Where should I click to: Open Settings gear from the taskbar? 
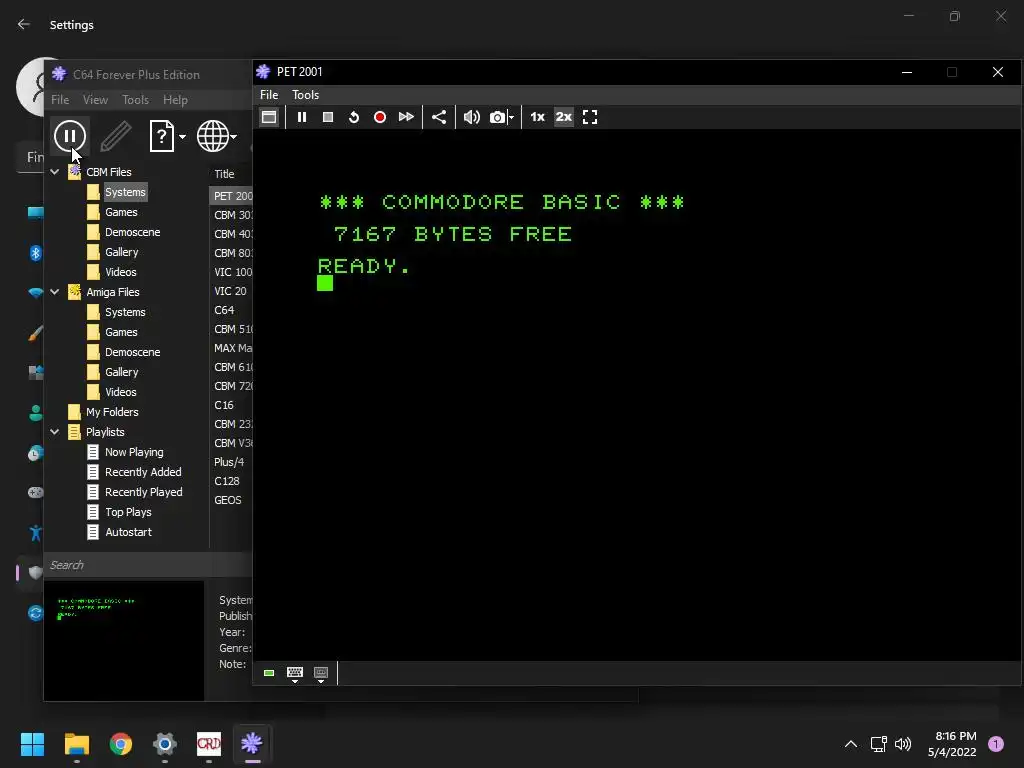[x=165, y=744]
